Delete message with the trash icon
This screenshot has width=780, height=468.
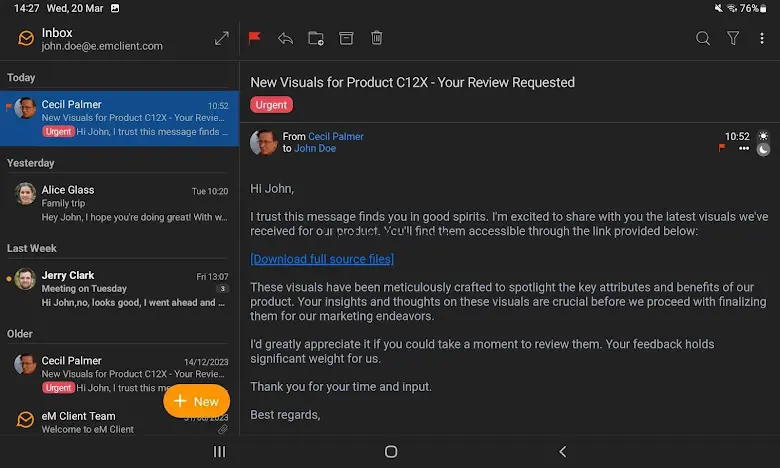[376, 38]
